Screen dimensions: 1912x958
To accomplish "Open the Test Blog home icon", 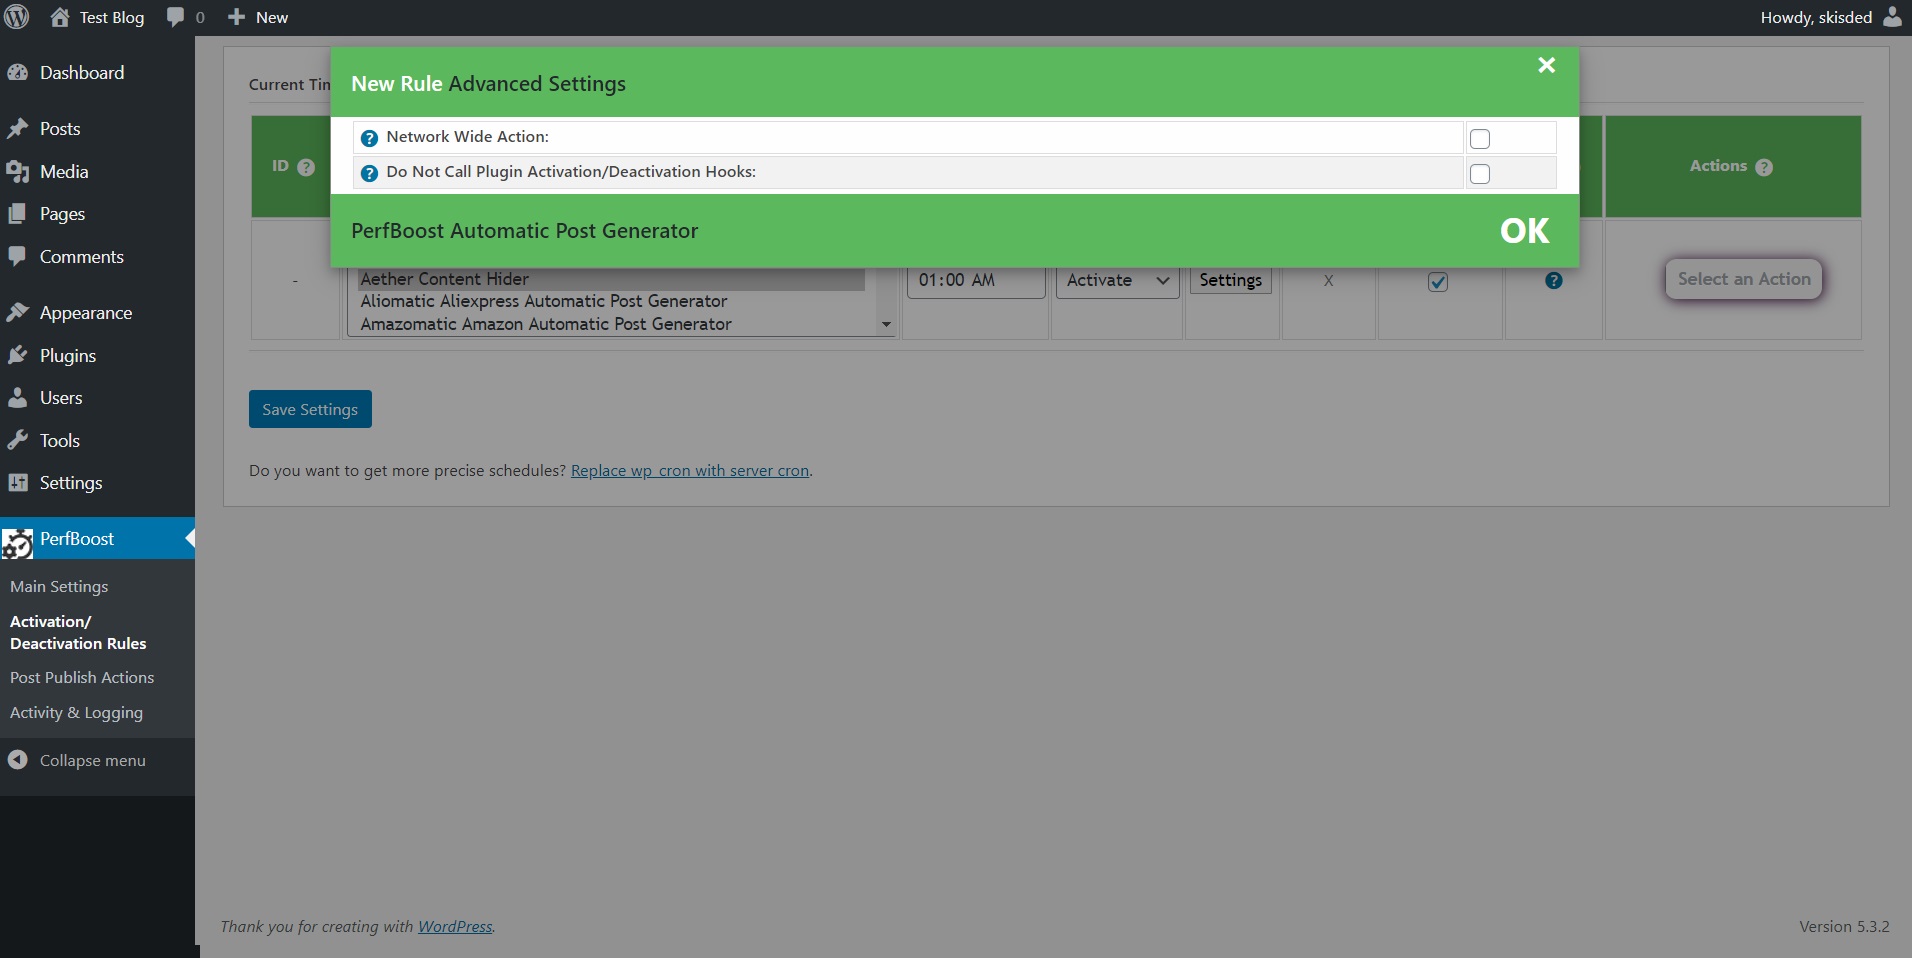I will coord(60,17).
